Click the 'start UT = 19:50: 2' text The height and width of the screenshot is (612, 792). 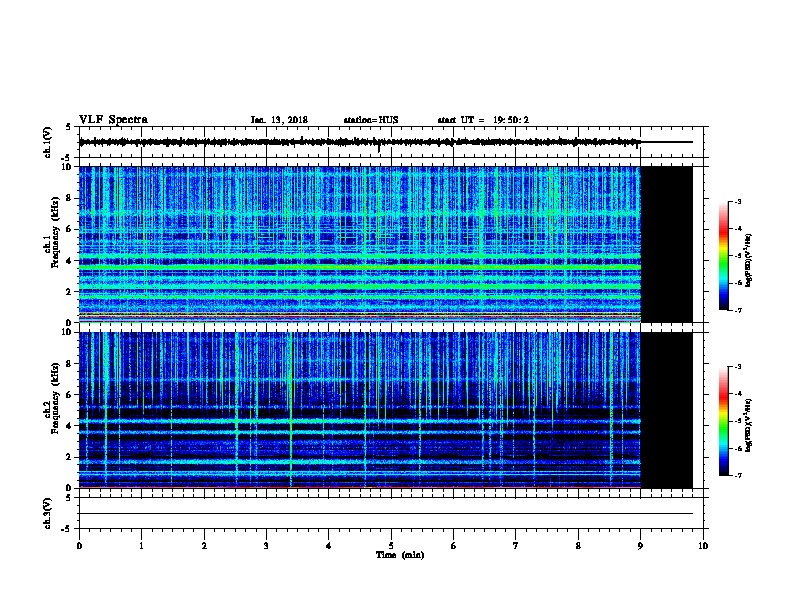(483, 120)
